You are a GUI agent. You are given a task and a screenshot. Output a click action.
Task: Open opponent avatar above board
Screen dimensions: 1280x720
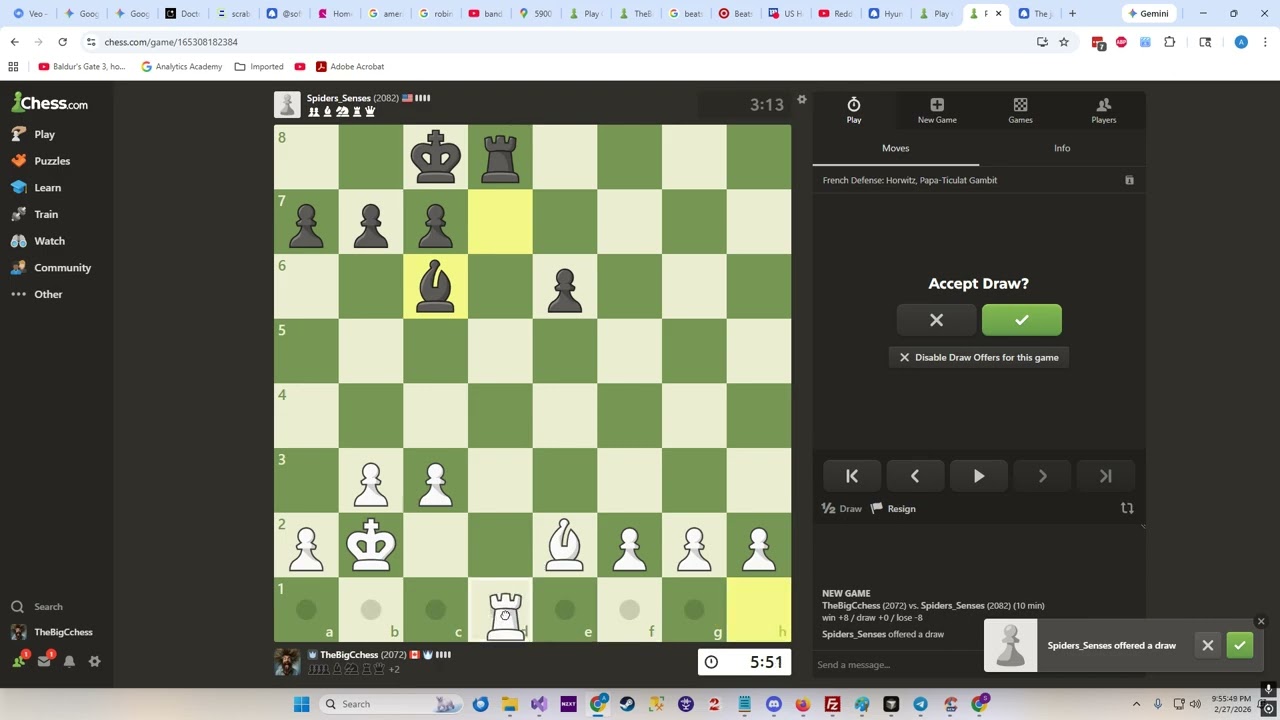(287, 104)
